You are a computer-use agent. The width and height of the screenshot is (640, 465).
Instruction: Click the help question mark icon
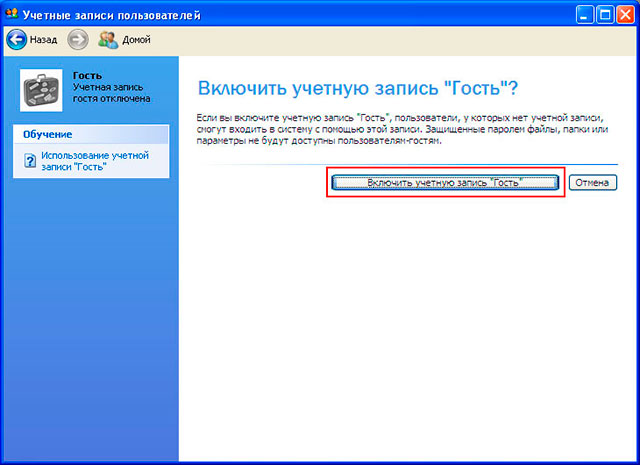[x=30, y=160]
